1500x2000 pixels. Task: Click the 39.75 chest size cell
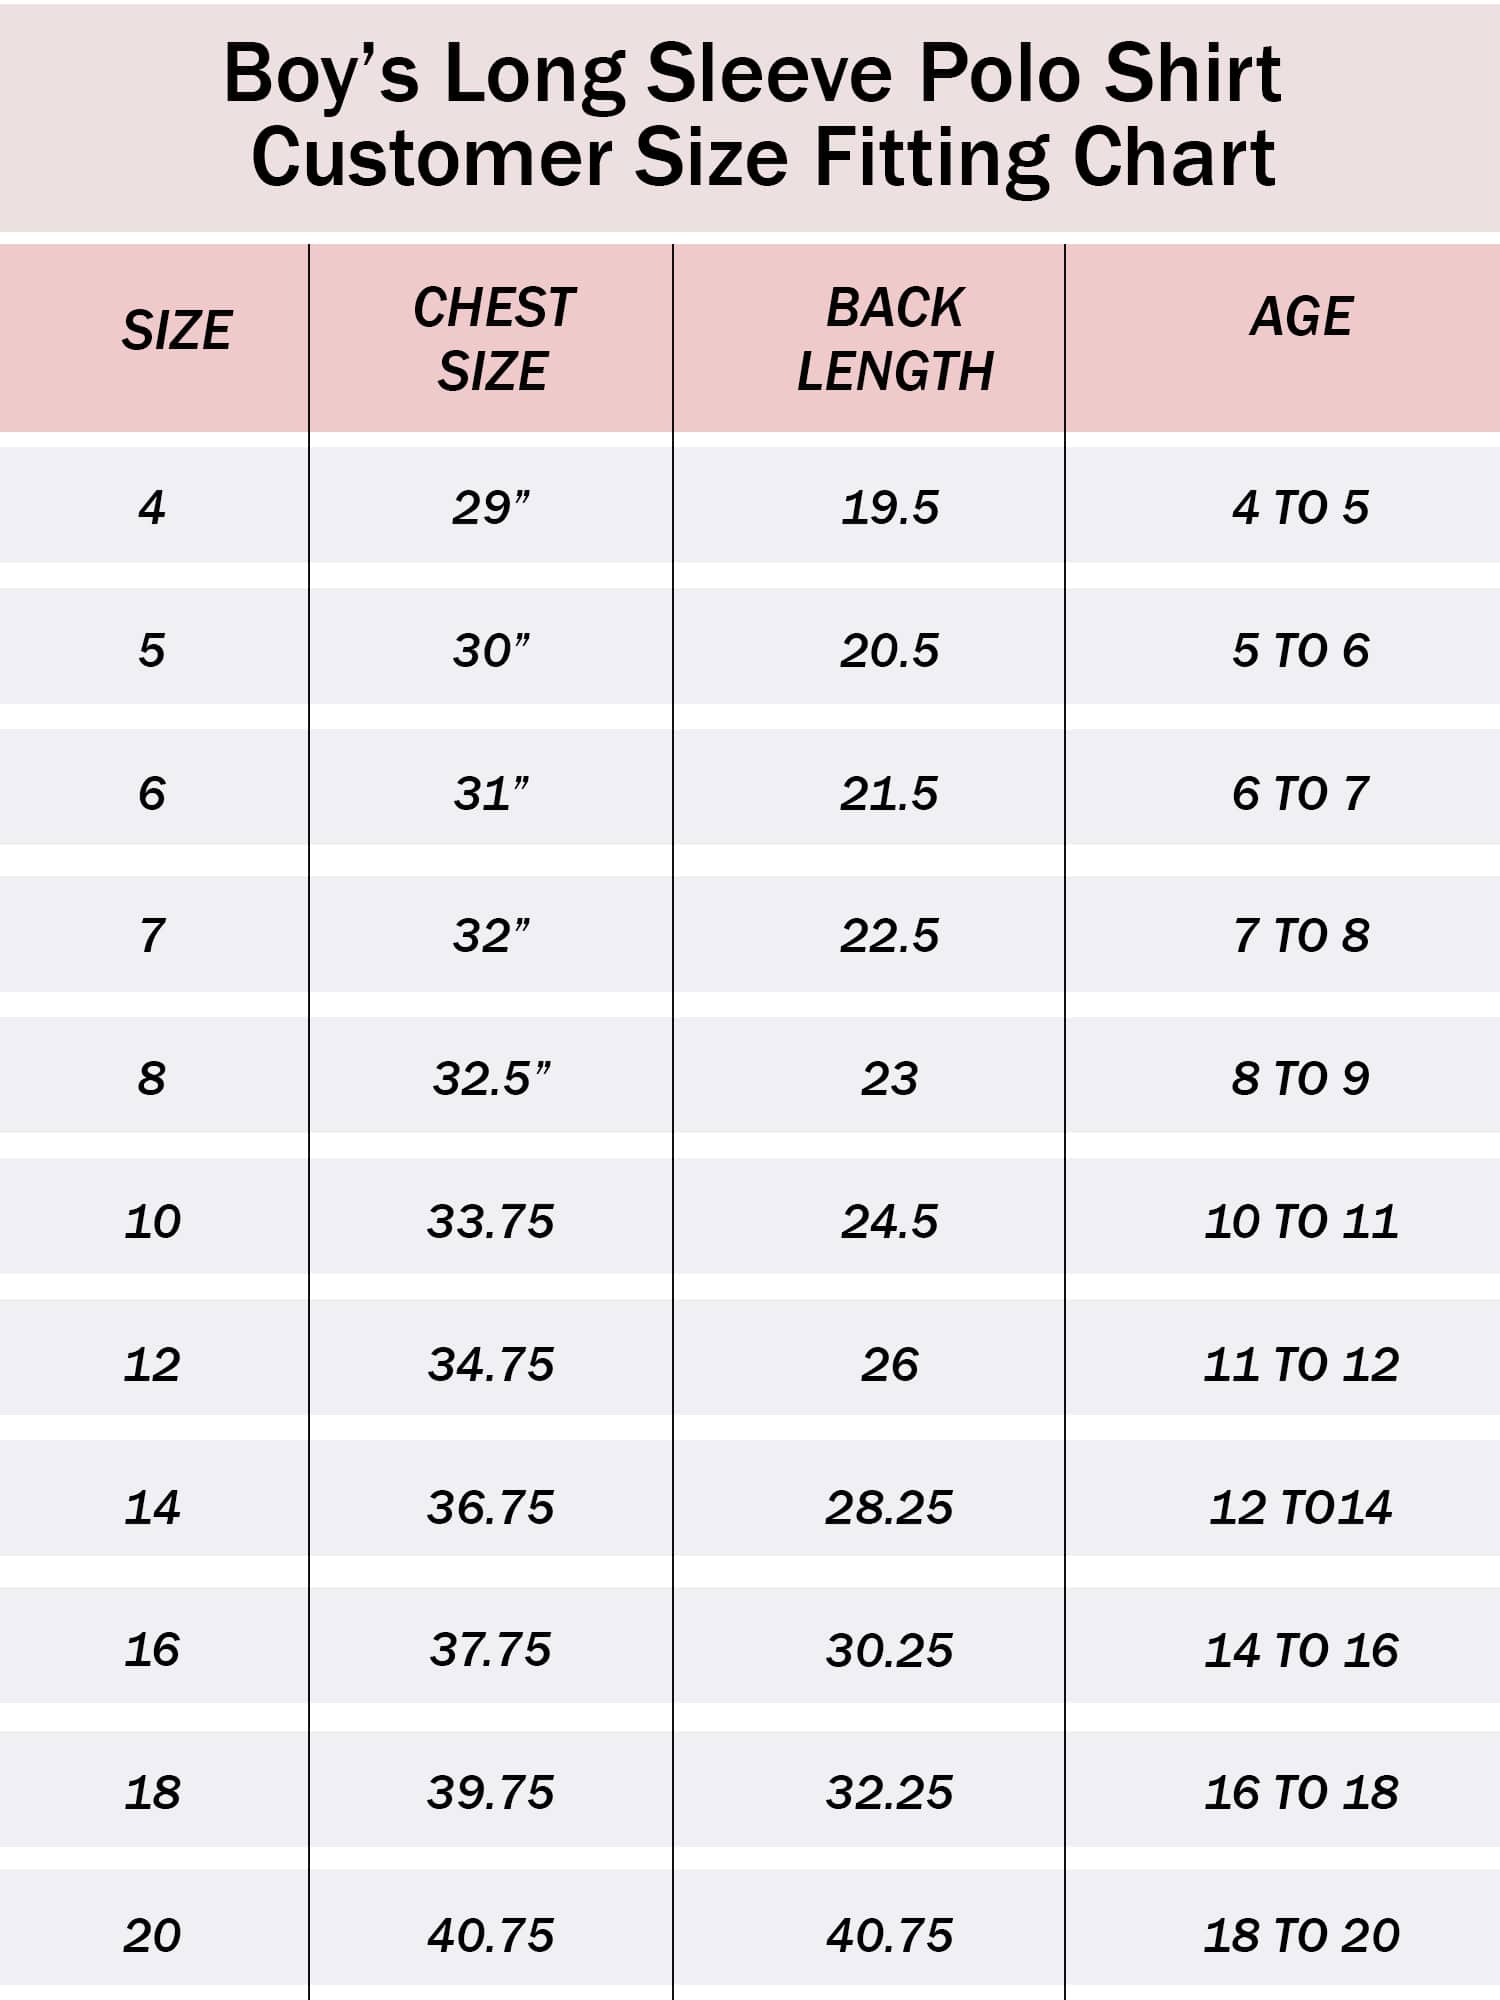491,1792
